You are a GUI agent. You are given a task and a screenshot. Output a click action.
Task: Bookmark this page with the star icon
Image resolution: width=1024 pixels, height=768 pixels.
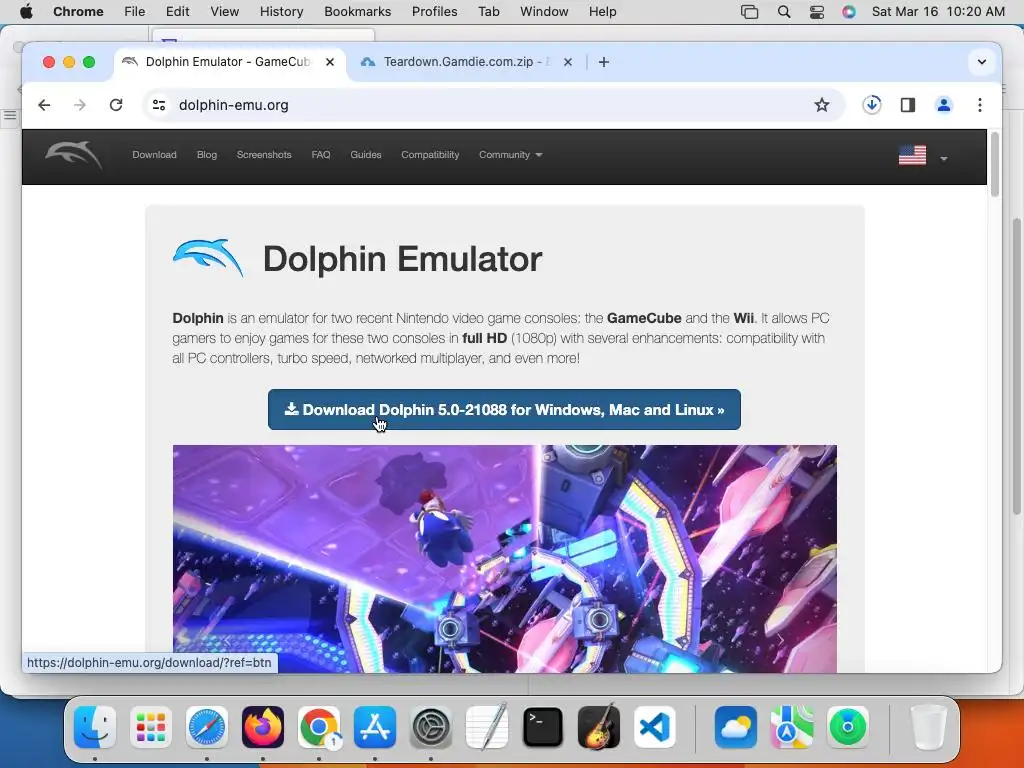tap(822, 105)
